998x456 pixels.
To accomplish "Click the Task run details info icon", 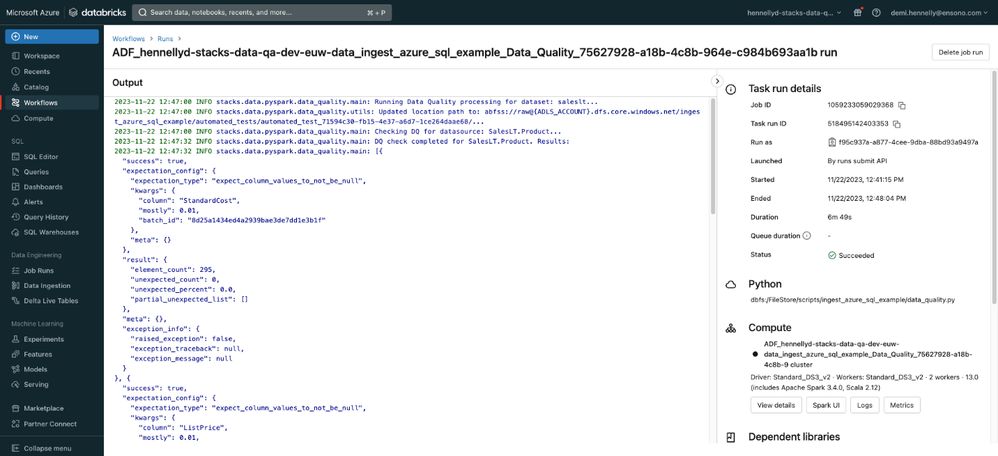I will 731,89.
